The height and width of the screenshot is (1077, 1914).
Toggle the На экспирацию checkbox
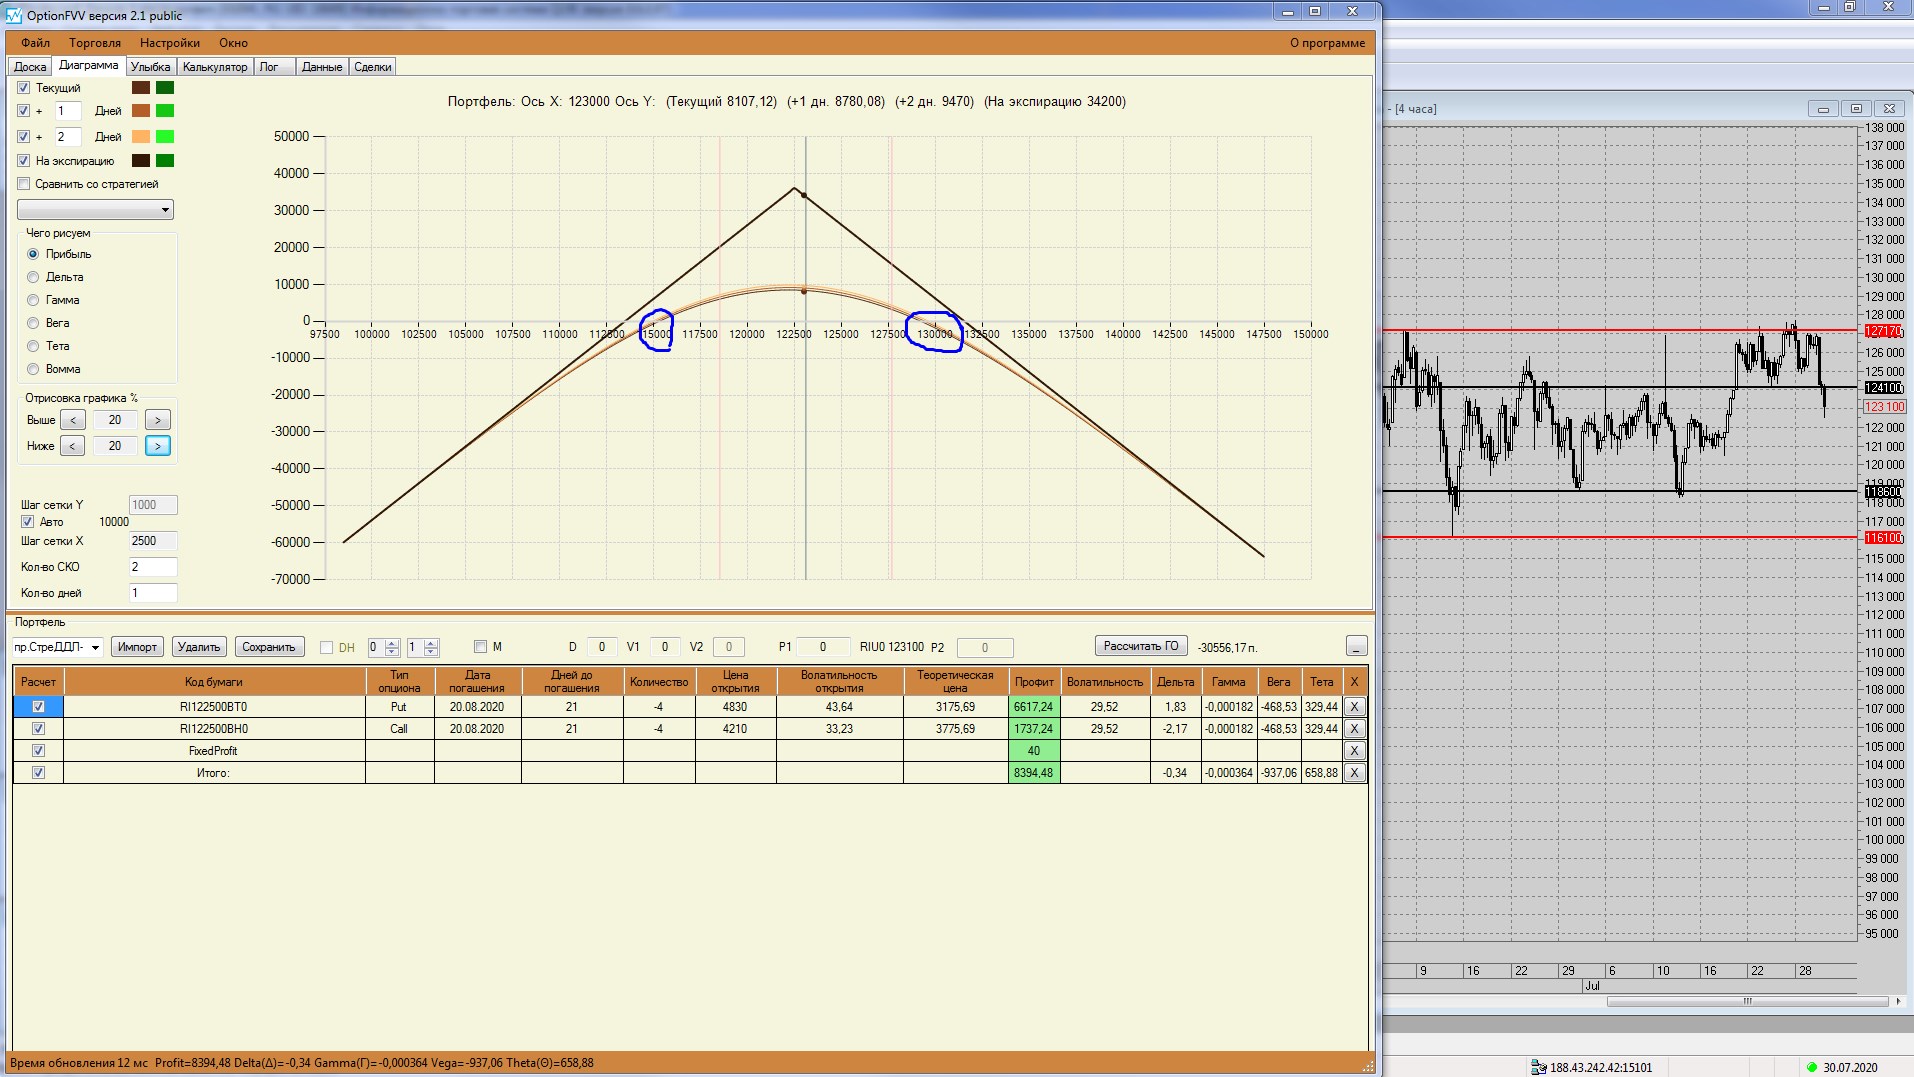pyautogui.click(x=24, y=161)
